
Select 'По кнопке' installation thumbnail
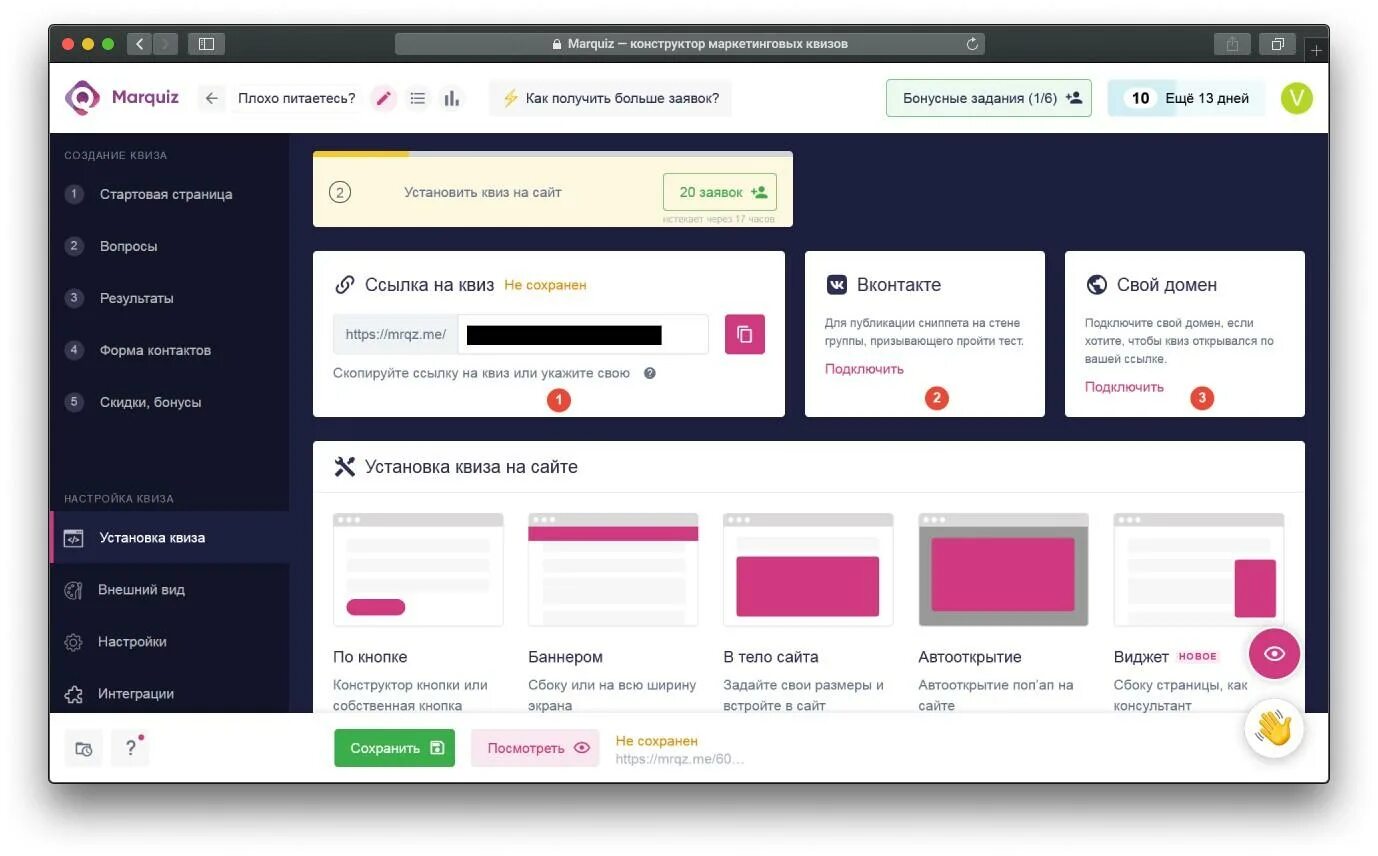(418, 570)
